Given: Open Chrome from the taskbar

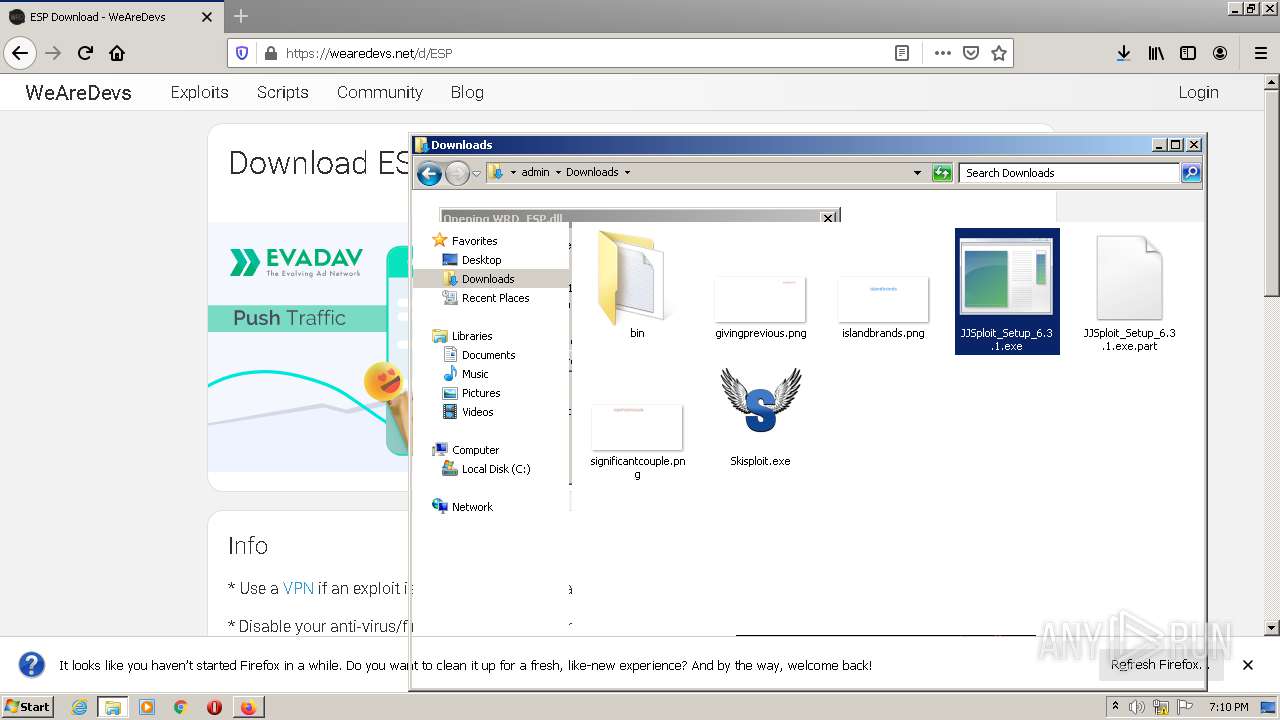Looking at the screenshot, I should (180, 707).
